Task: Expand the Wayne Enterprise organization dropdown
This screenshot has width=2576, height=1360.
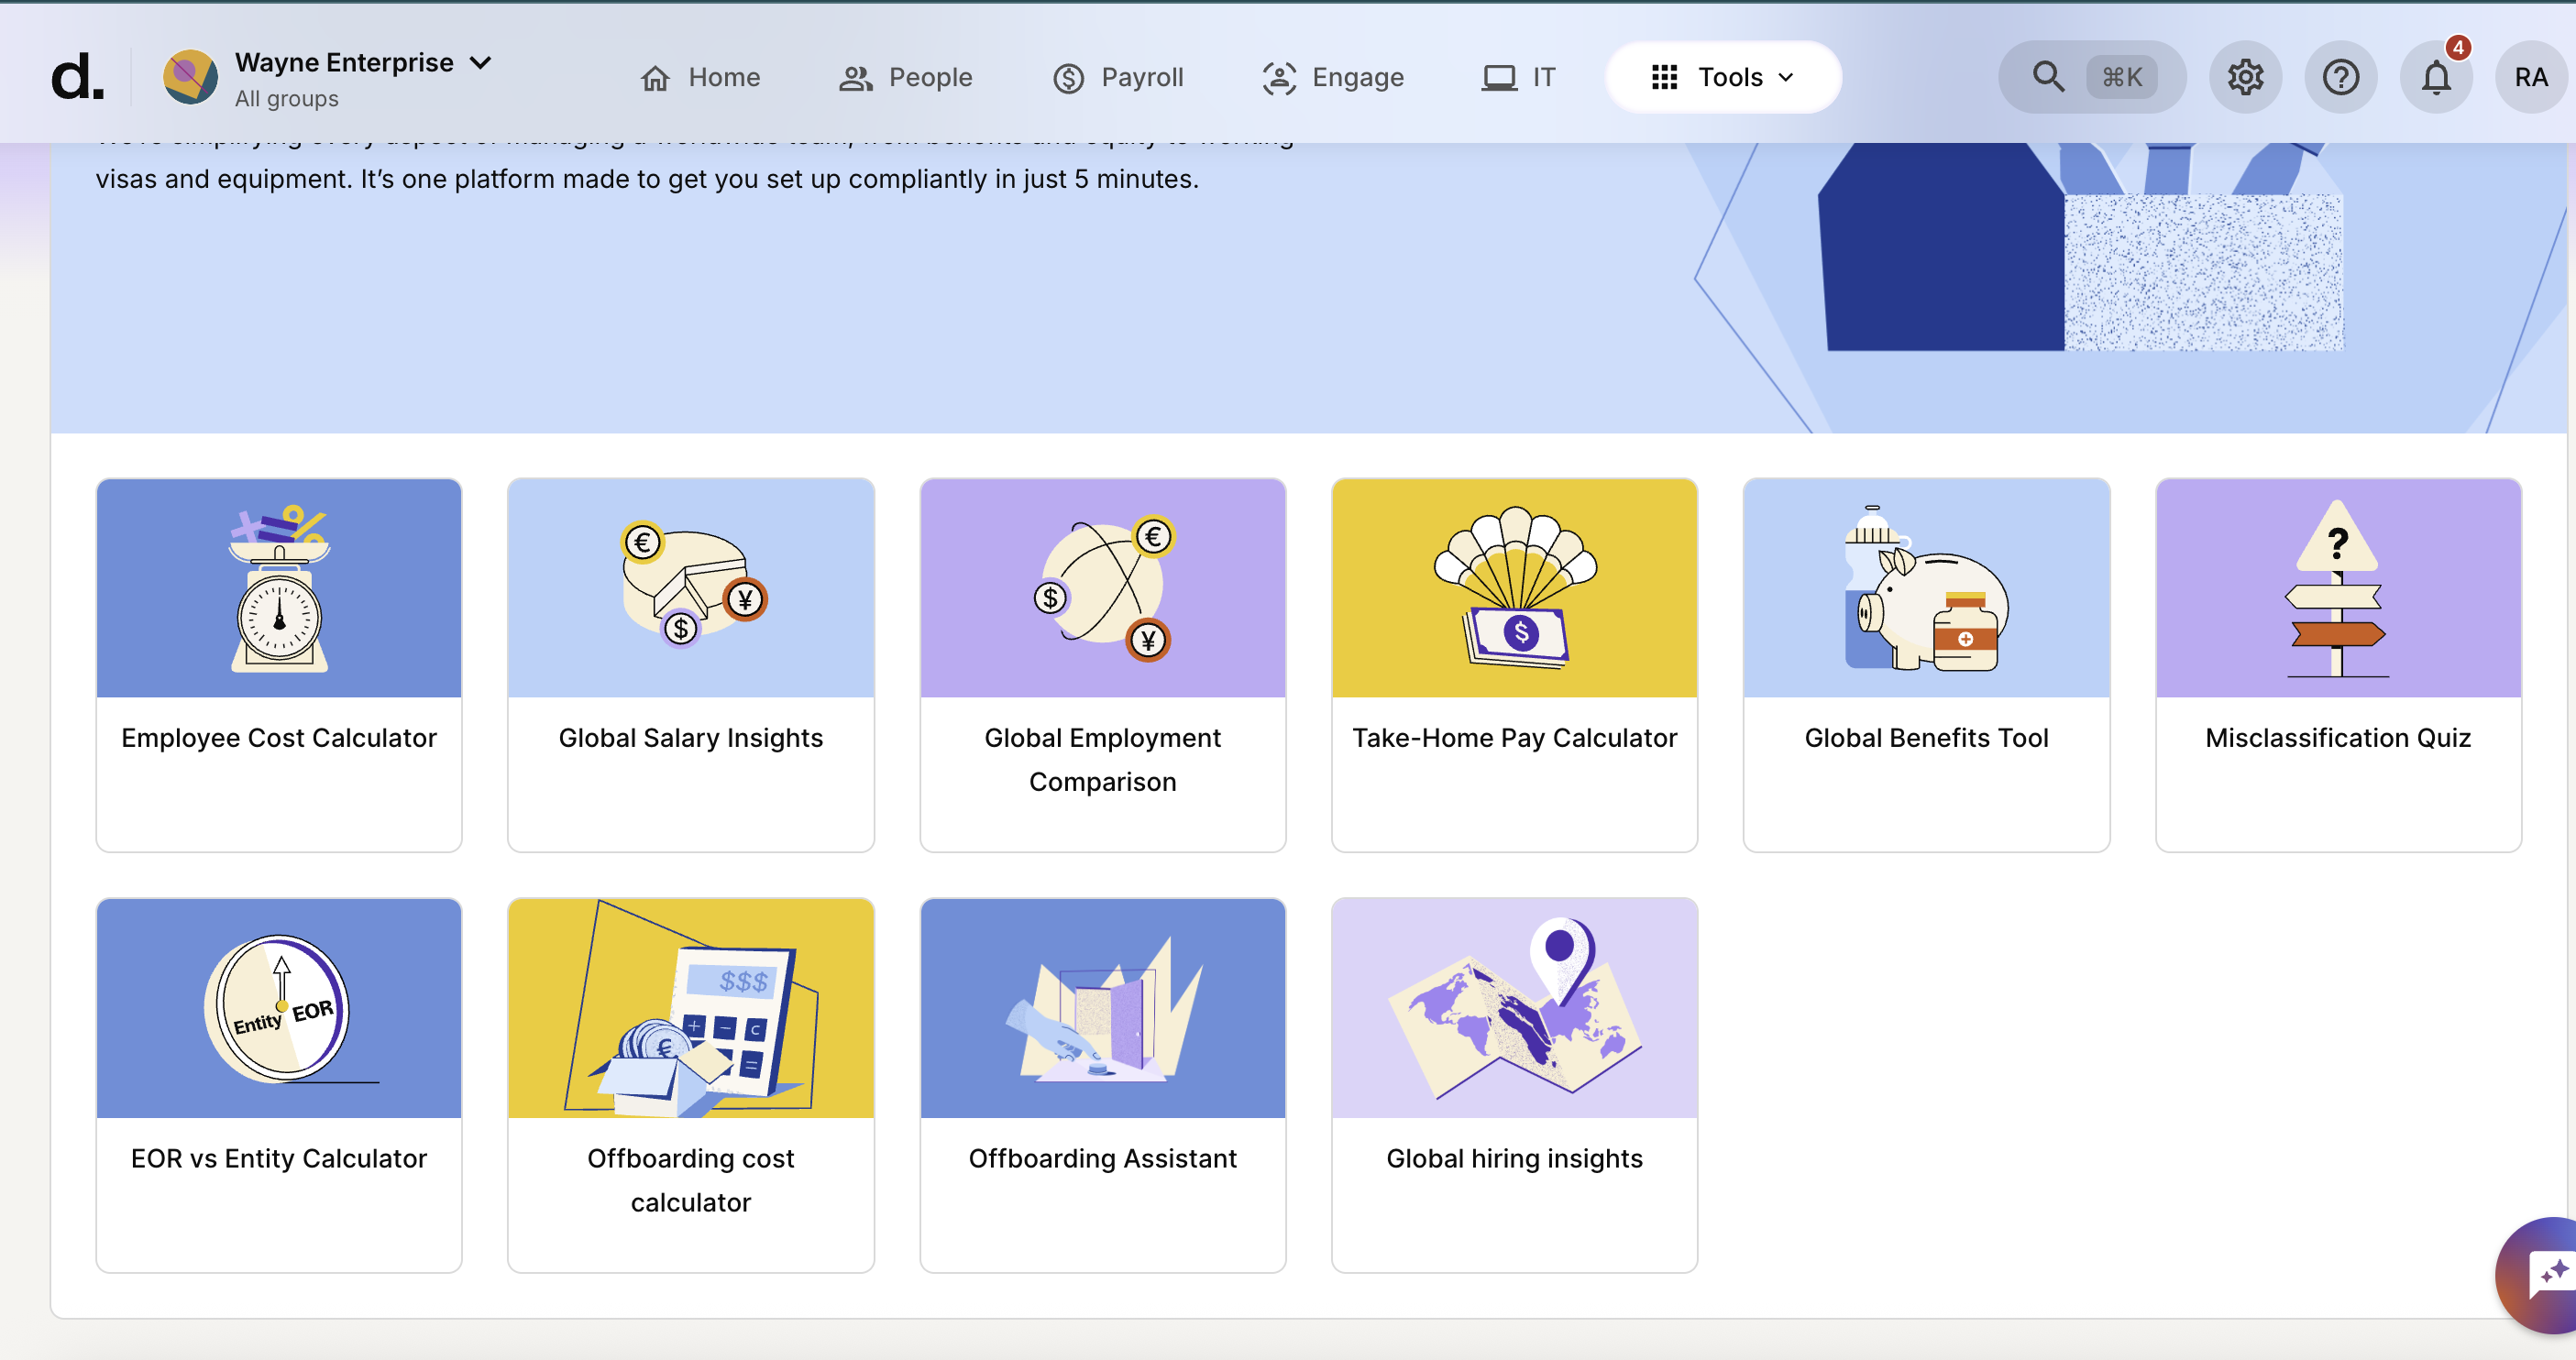Action: click(x=481, y=63)
